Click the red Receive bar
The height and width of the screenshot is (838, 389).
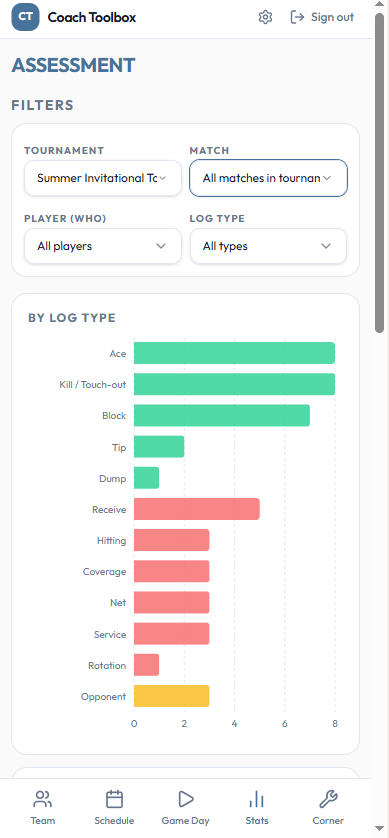pos(197,509)
